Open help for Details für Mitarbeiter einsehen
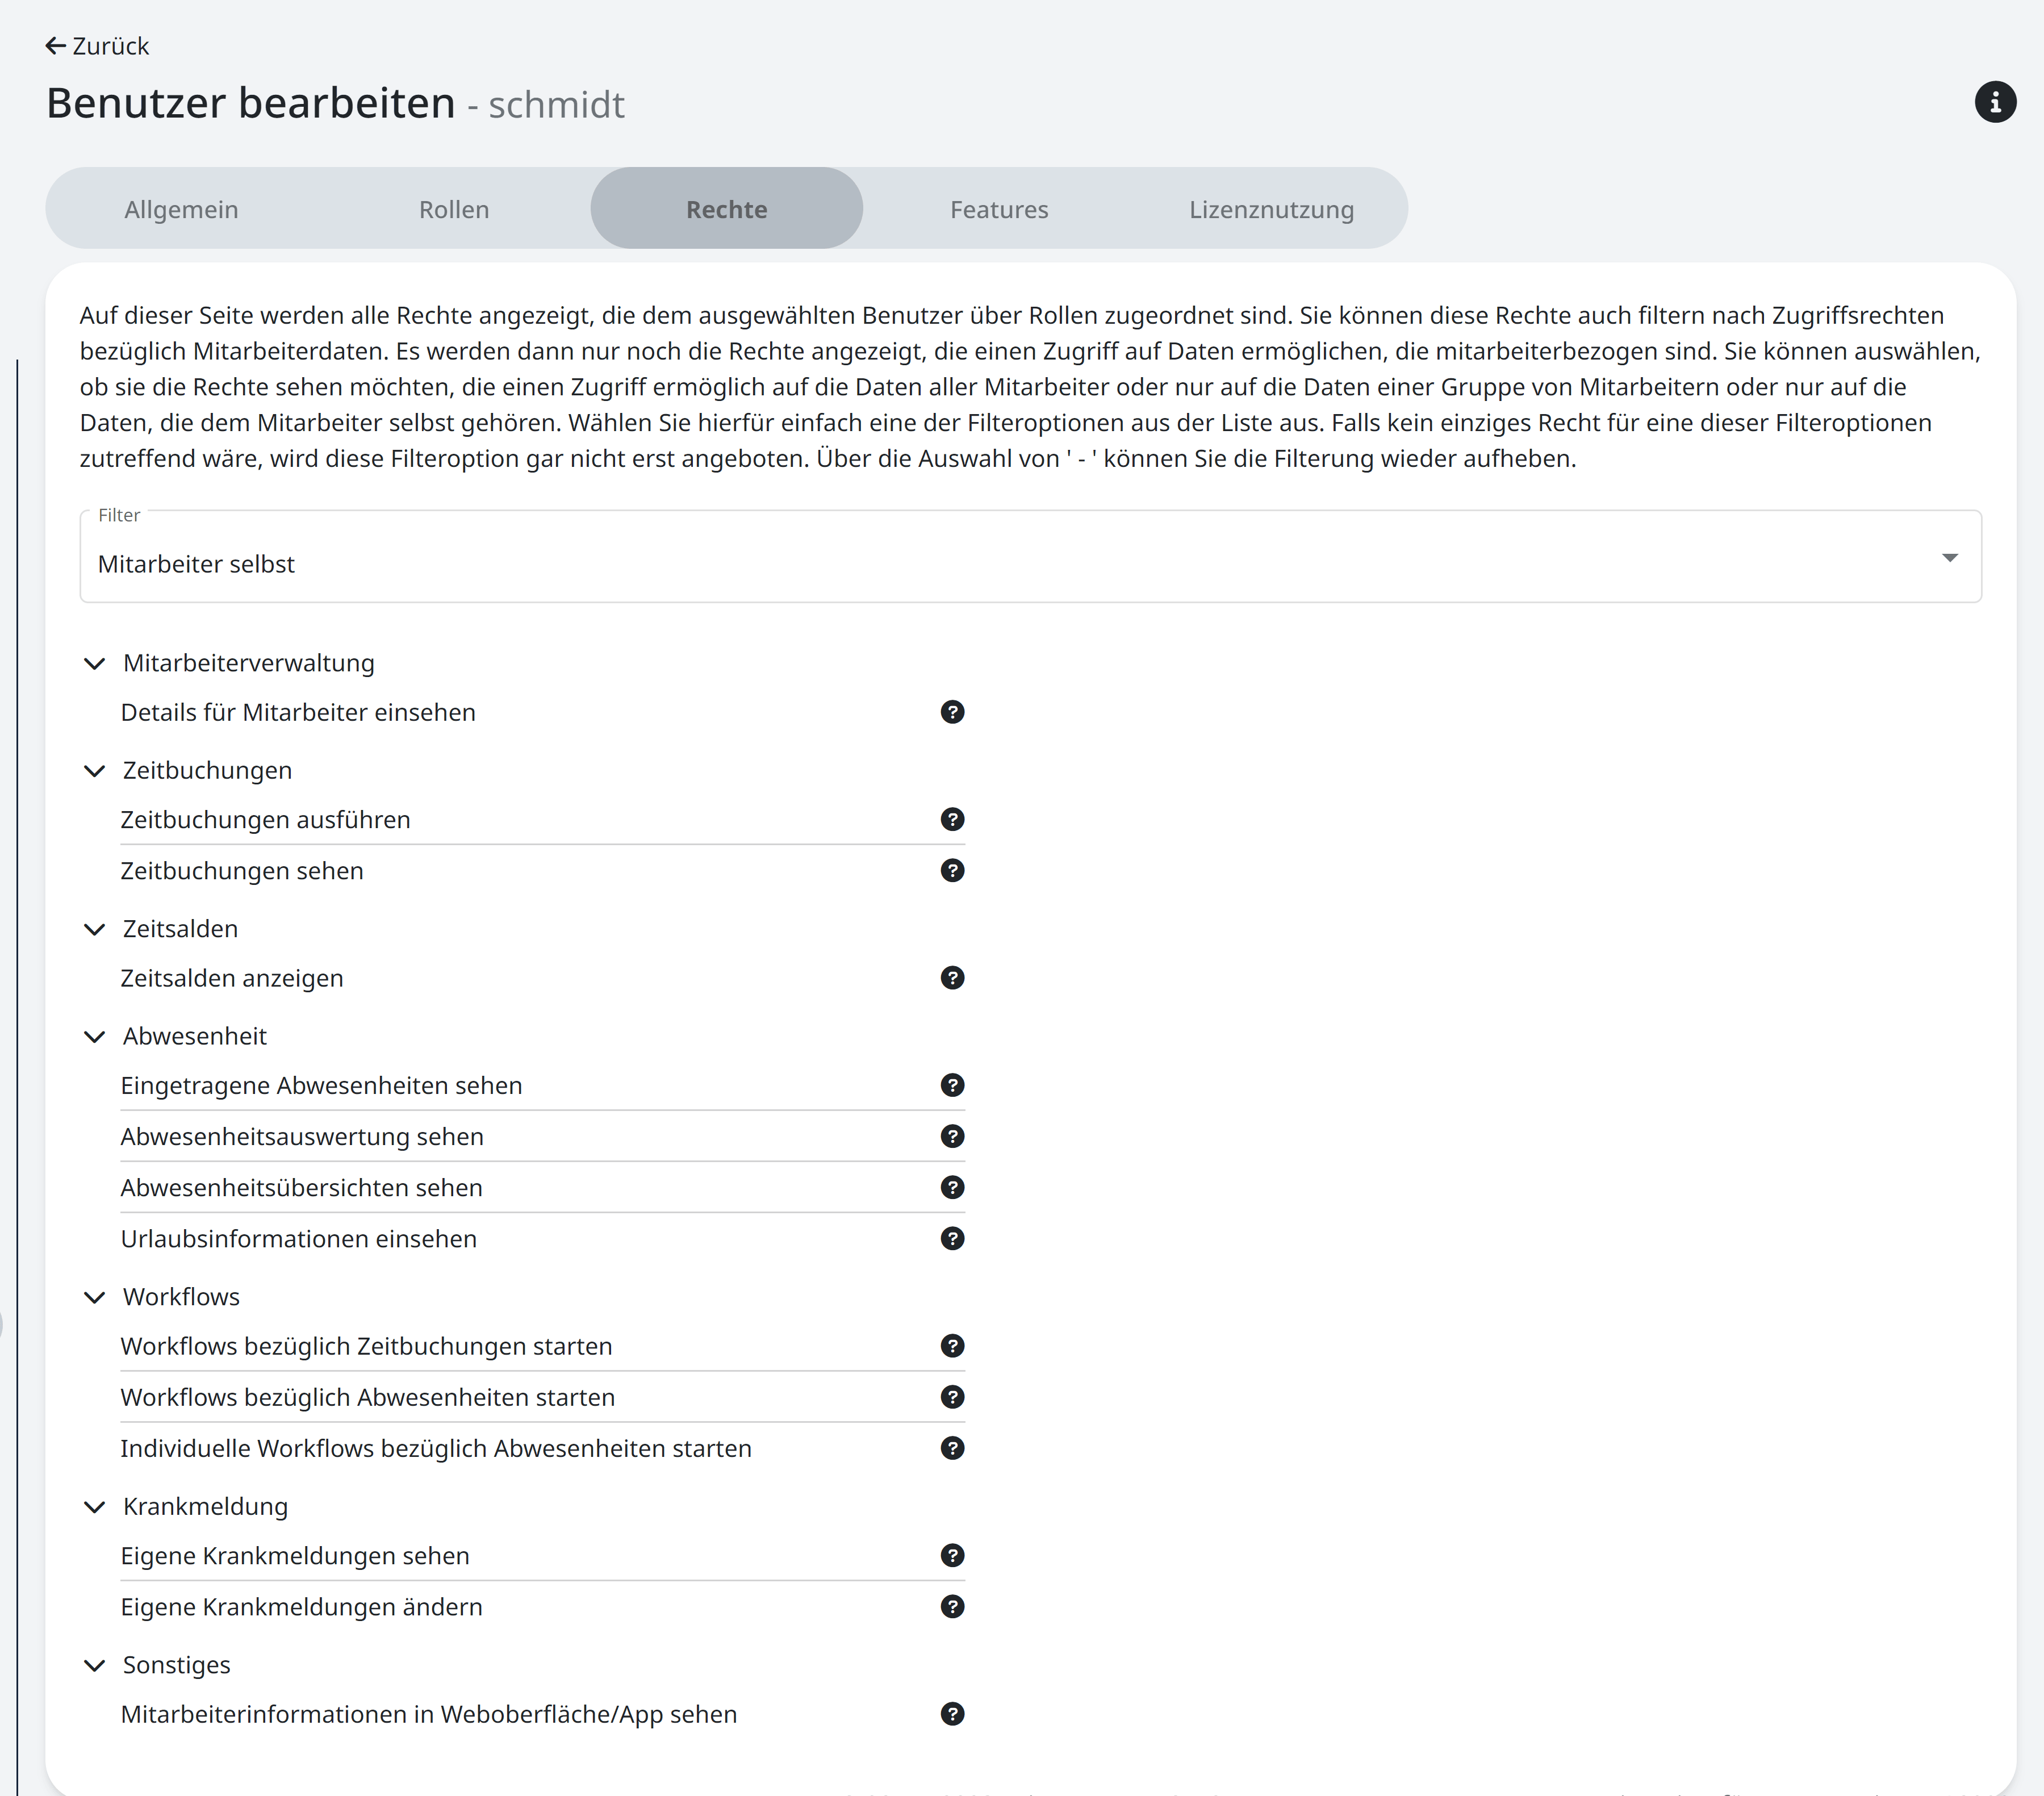The width and height of the screenshot is (2044, 1796). (x=952, y=712)
